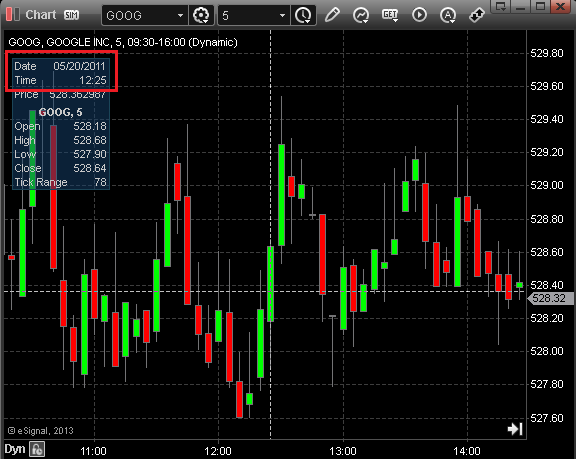Click the trade arrows icon

click(476, 15)
